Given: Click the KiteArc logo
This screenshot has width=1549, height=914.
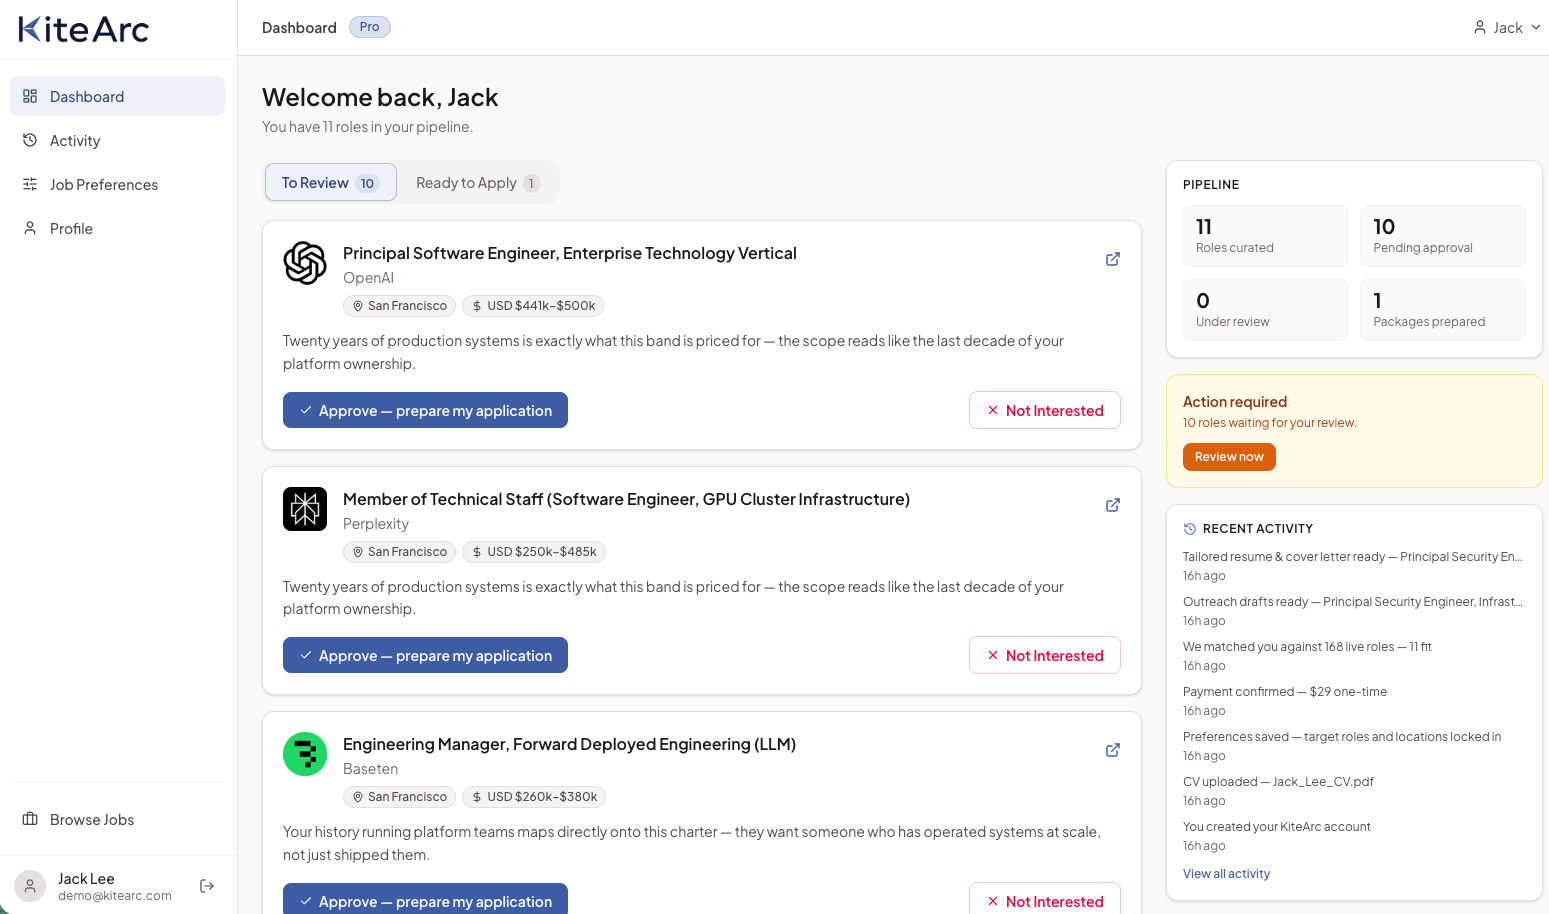Looking at the screenshot, I should point(84,29).
